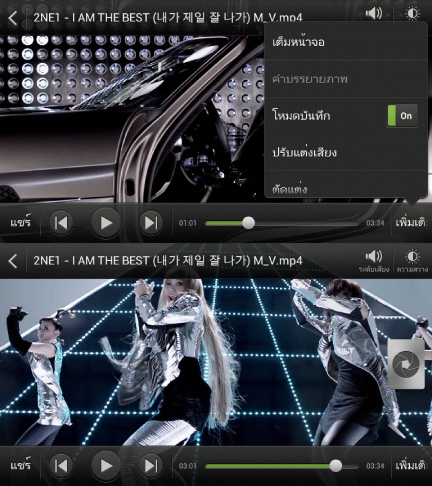Tap the car video frame in top player
This screenshot has width=432, height=486.
click(x=133, y=118)
